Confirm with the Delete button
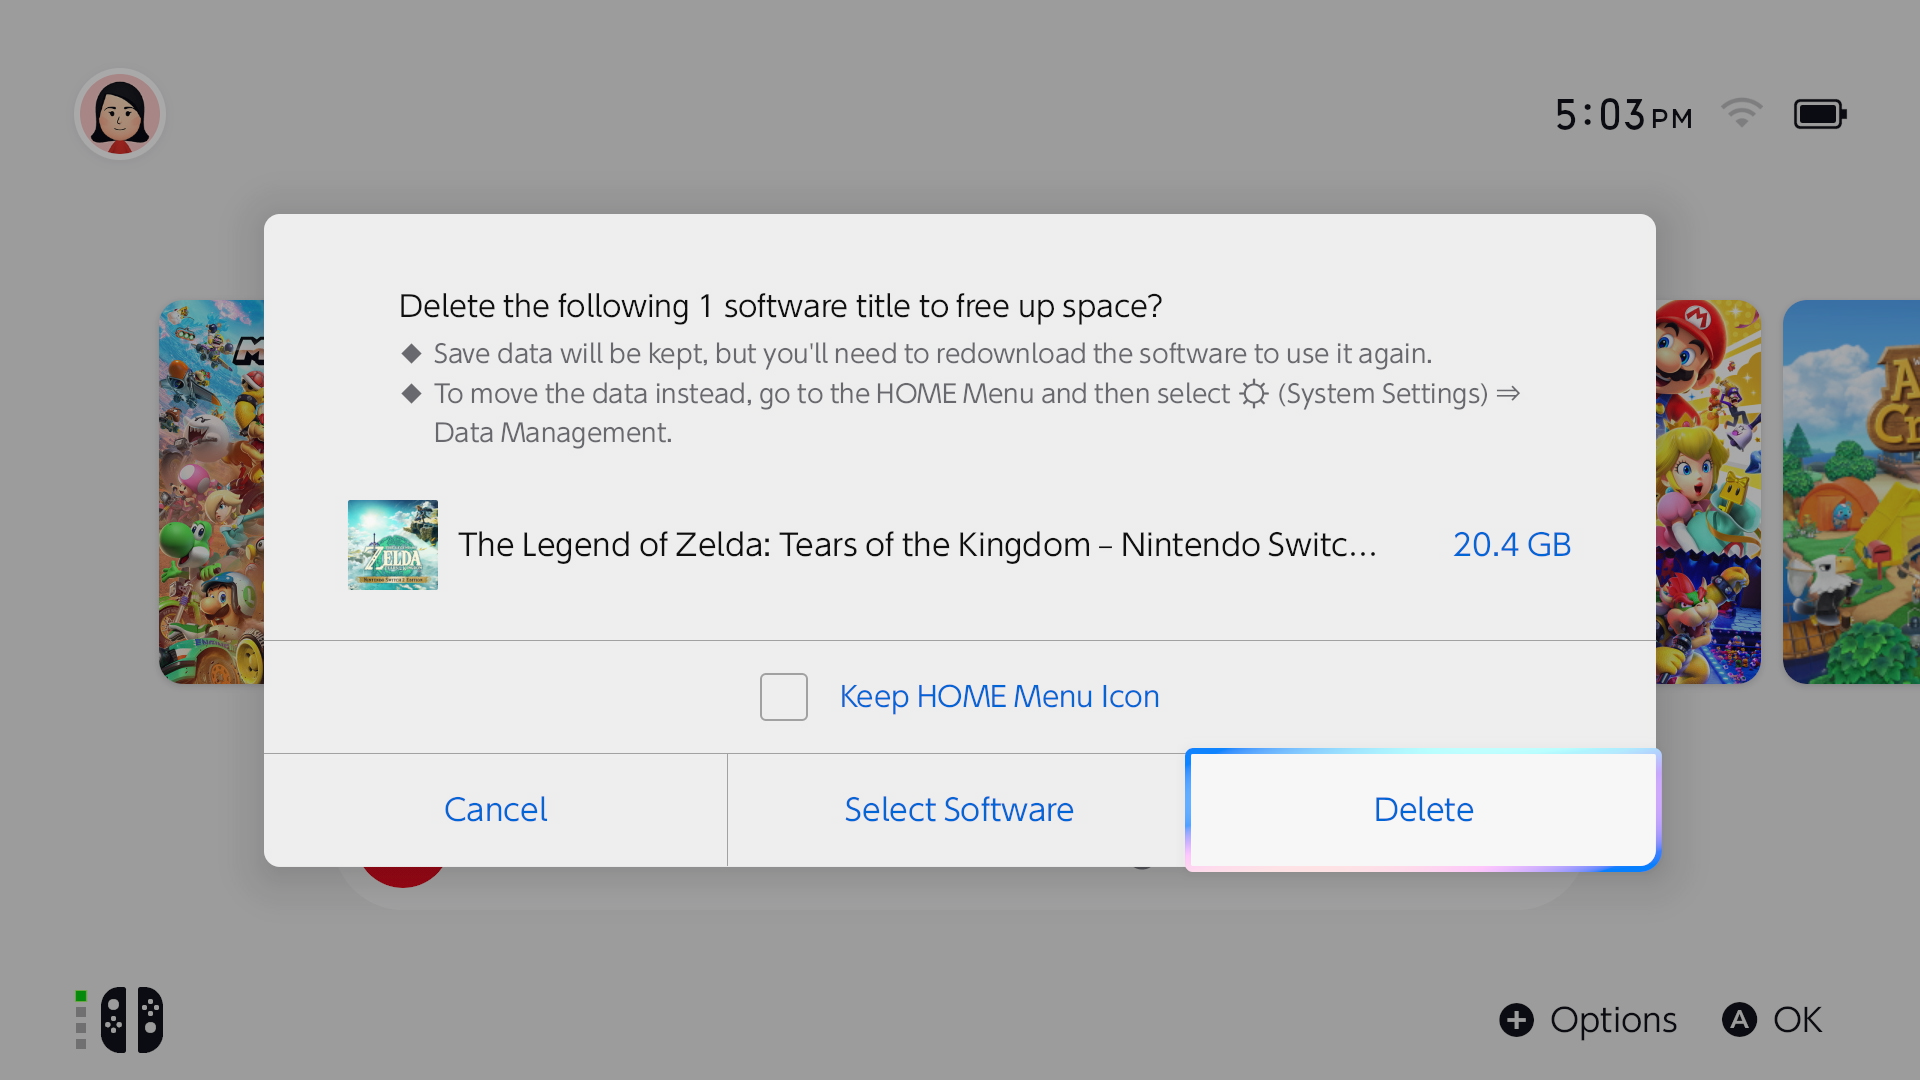Viewport: 1920px width, 1080px height. pos(1423,809)
